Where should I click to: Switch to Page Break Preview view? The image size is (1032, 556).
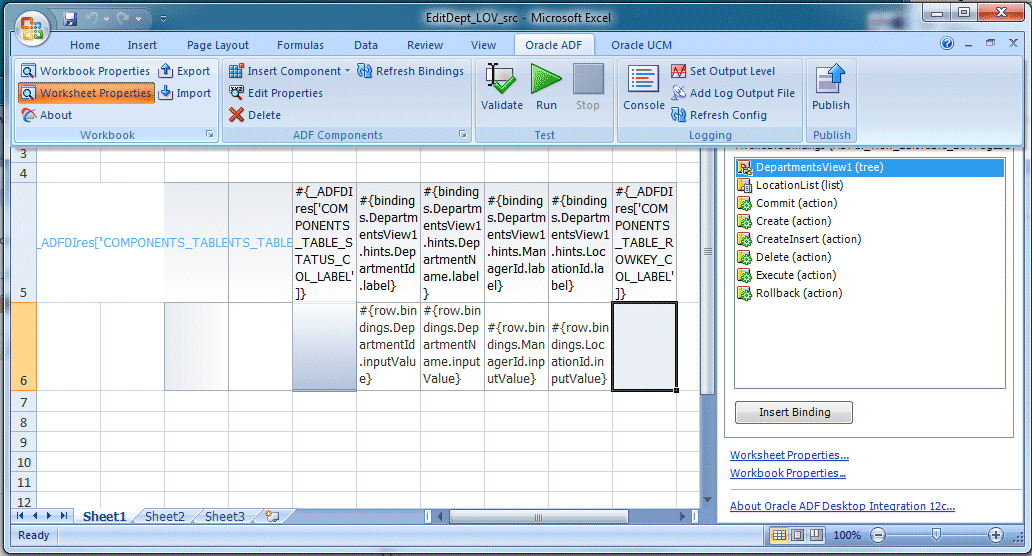[816, 535]
